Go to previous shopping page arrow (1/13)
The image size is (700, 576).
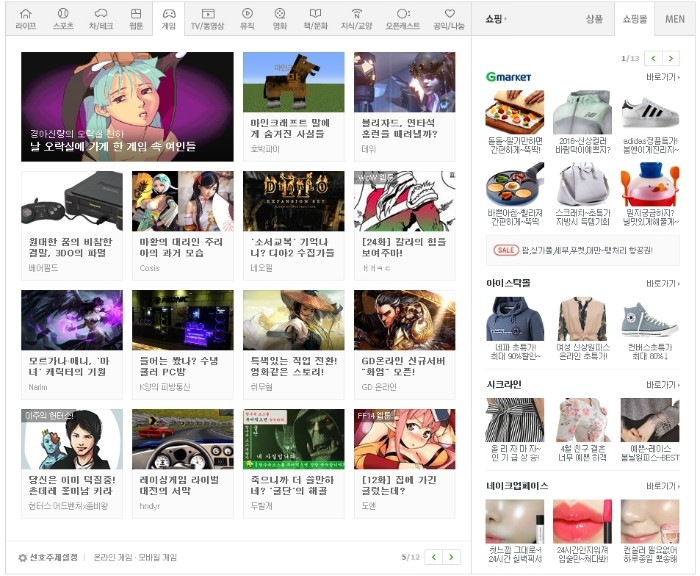(654, 58)
